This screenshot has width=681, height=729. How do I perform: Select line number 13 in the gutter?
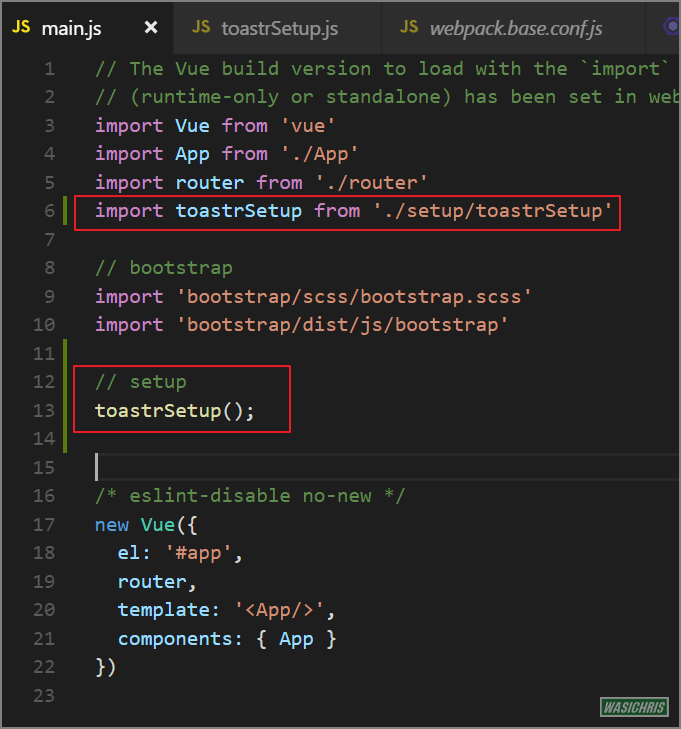coord(44,410)
